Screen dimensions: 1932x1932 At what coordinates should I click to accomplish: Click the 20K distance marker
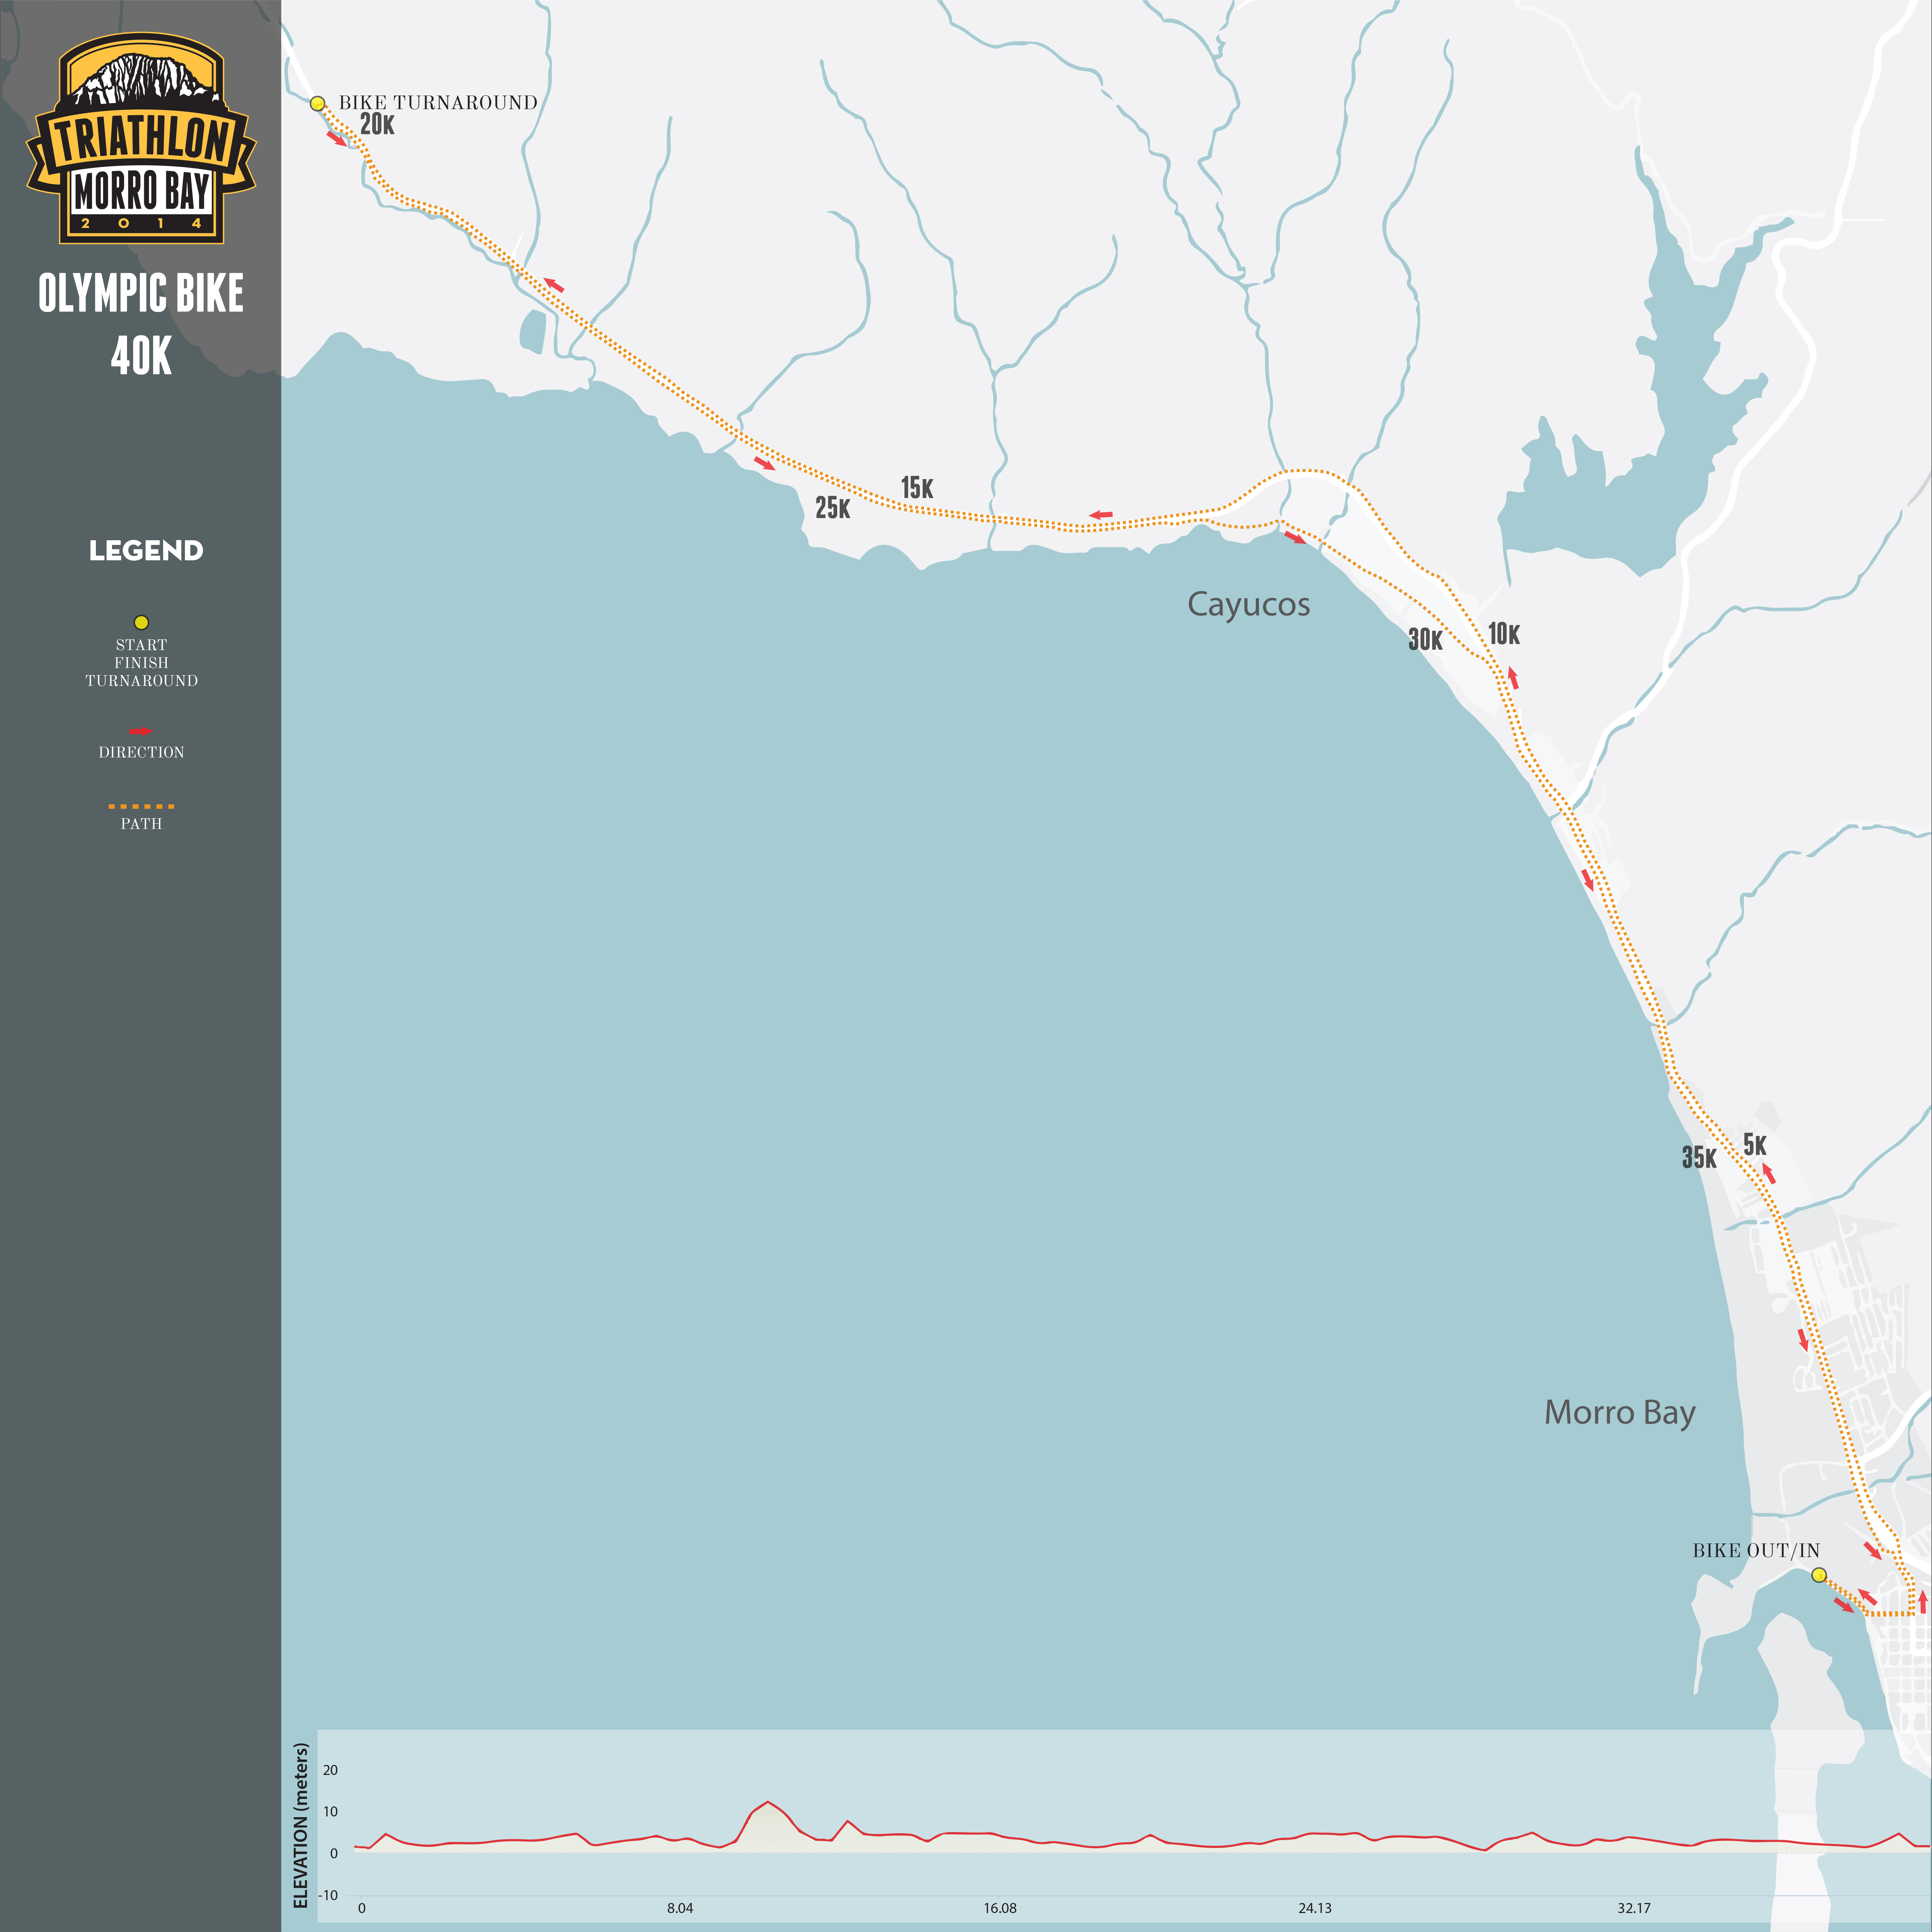[377, 125]
